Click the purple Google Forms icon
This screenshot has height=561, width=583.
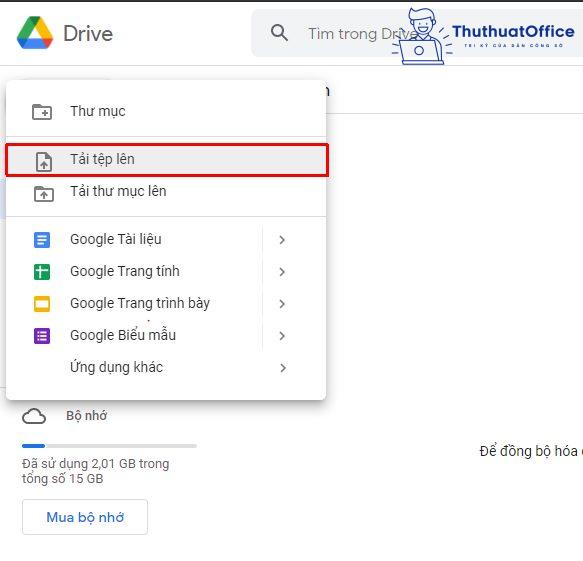(42, 336)
